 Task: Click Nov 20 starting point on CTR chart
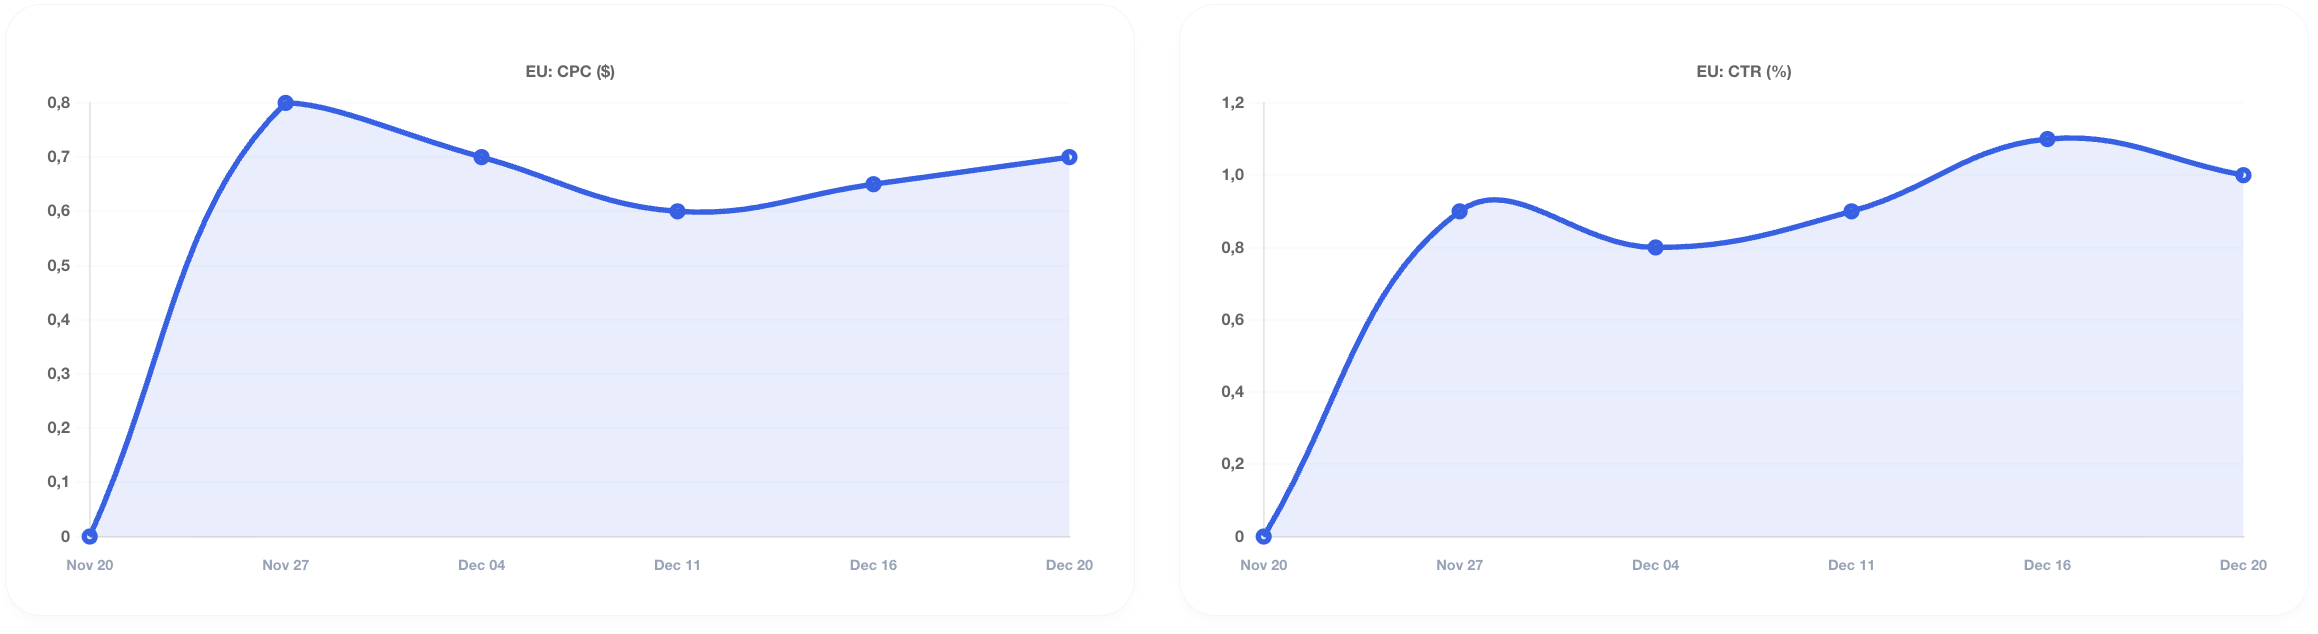[x=1264, y=536]
